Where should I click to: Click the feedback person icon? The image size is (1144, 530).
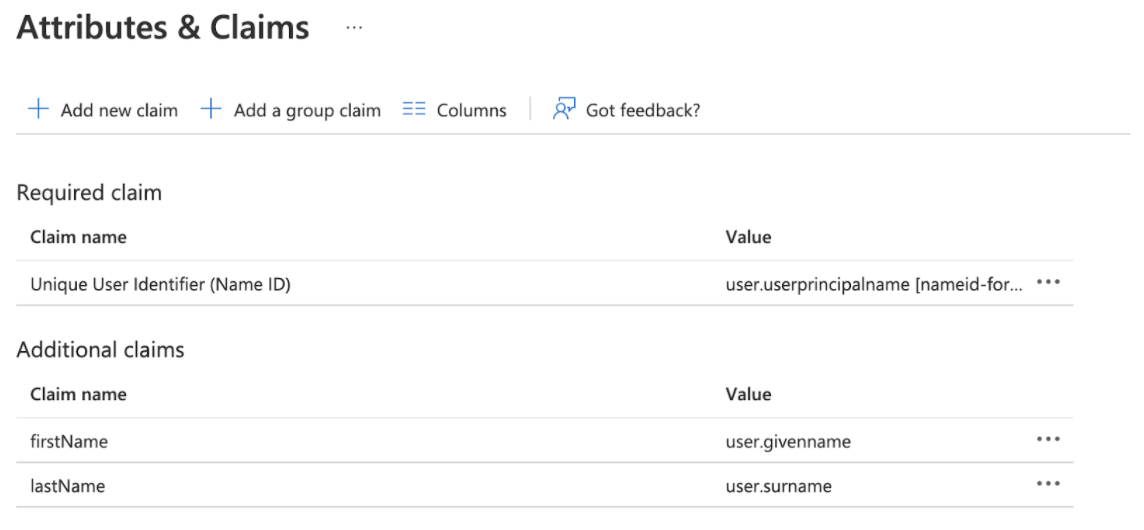coord(564,109)
